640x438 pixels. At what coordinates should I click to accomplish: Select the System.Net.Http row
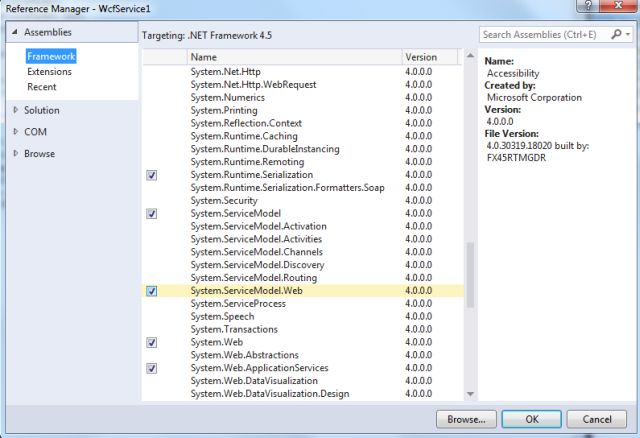click(x=303, y=72)
